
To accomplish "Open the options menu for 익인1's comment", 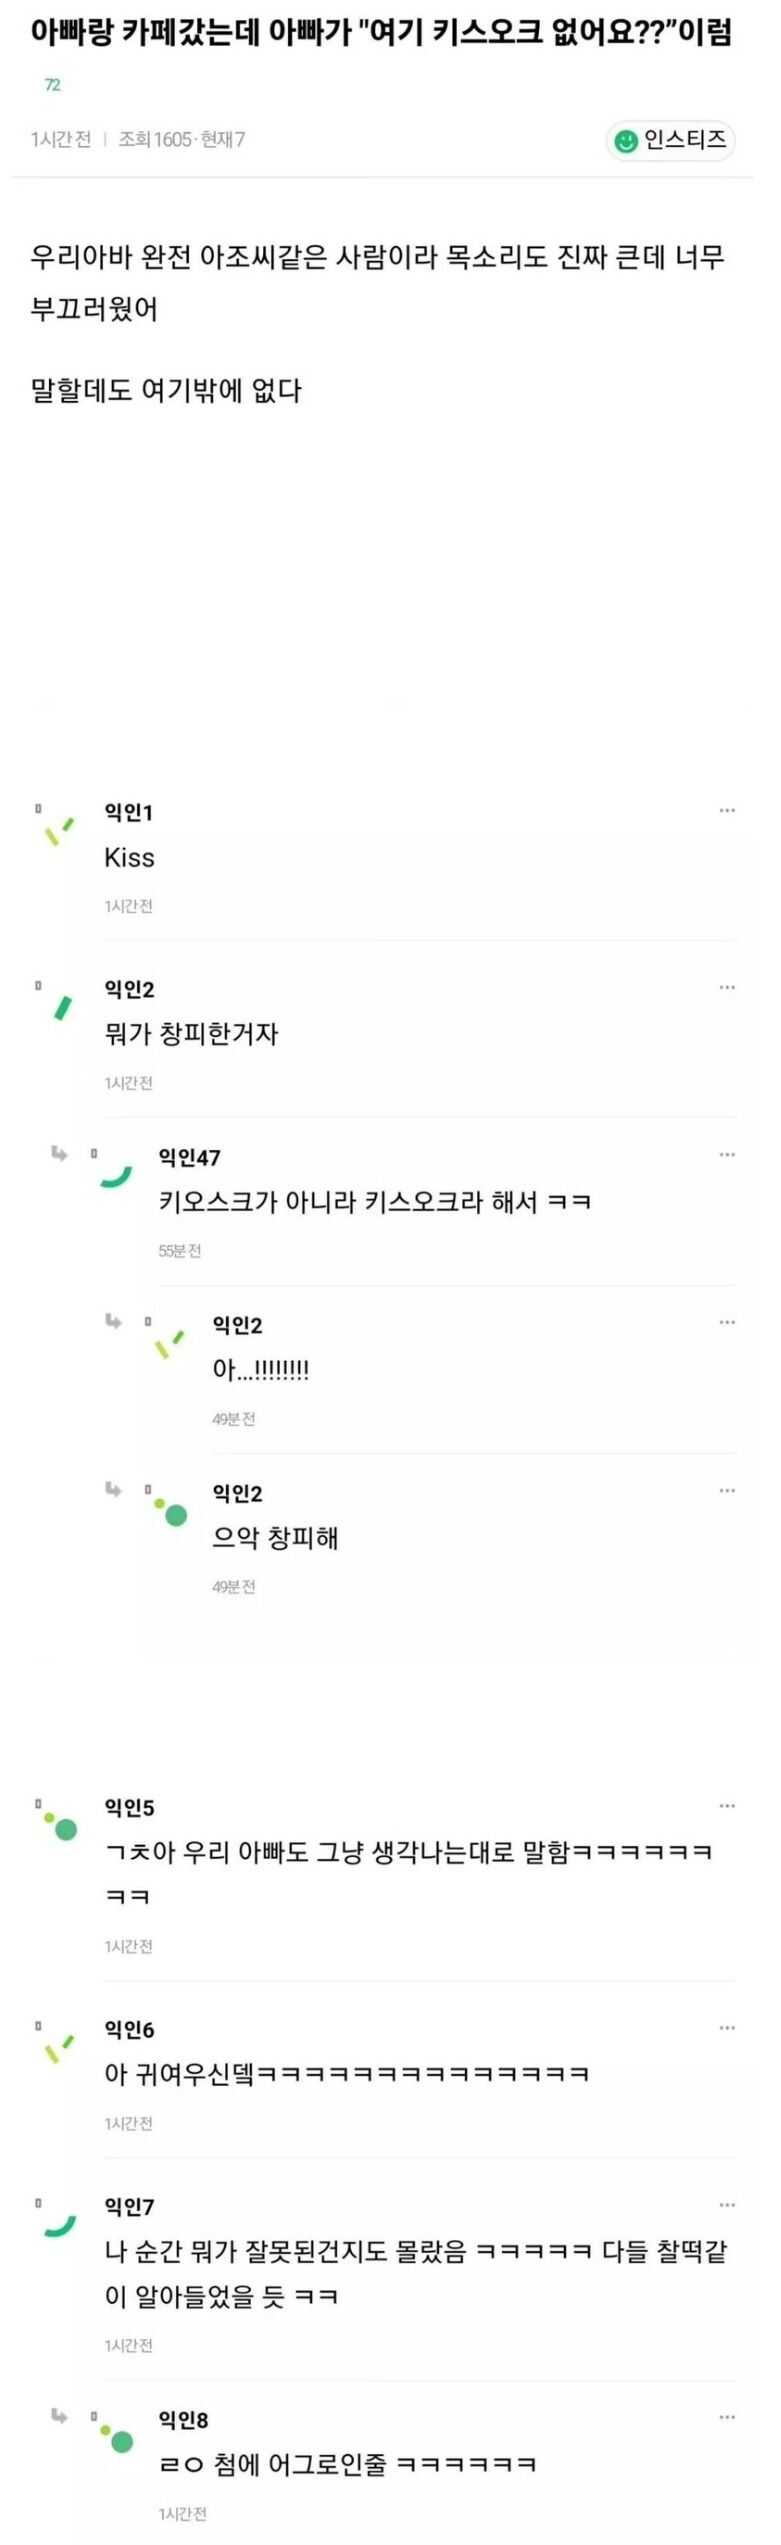I will (x=727, y=811).
